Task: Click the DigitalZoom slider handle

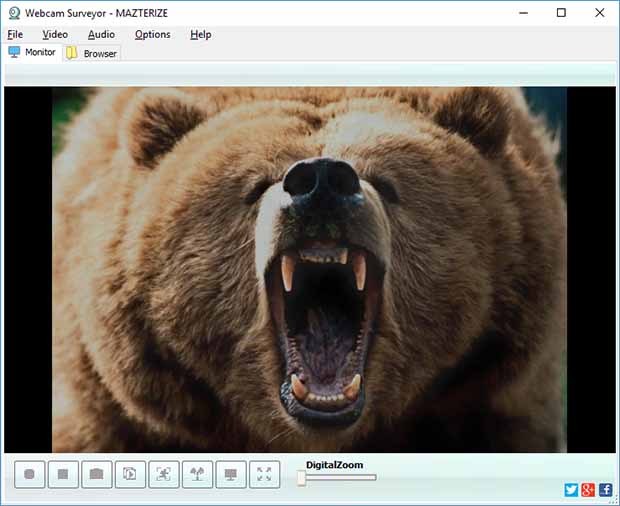Action: pyautogui.click(x=301, y=478)
